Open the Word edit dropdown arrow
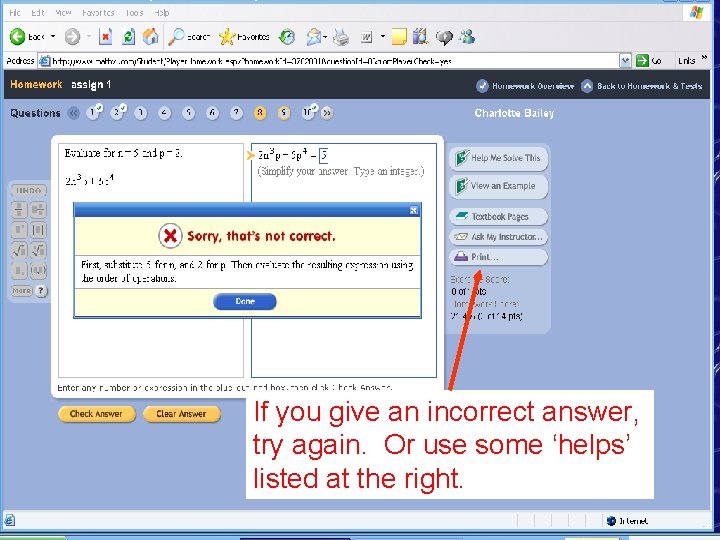The width and height of the screenshot is (720, 540). [382, 36]
